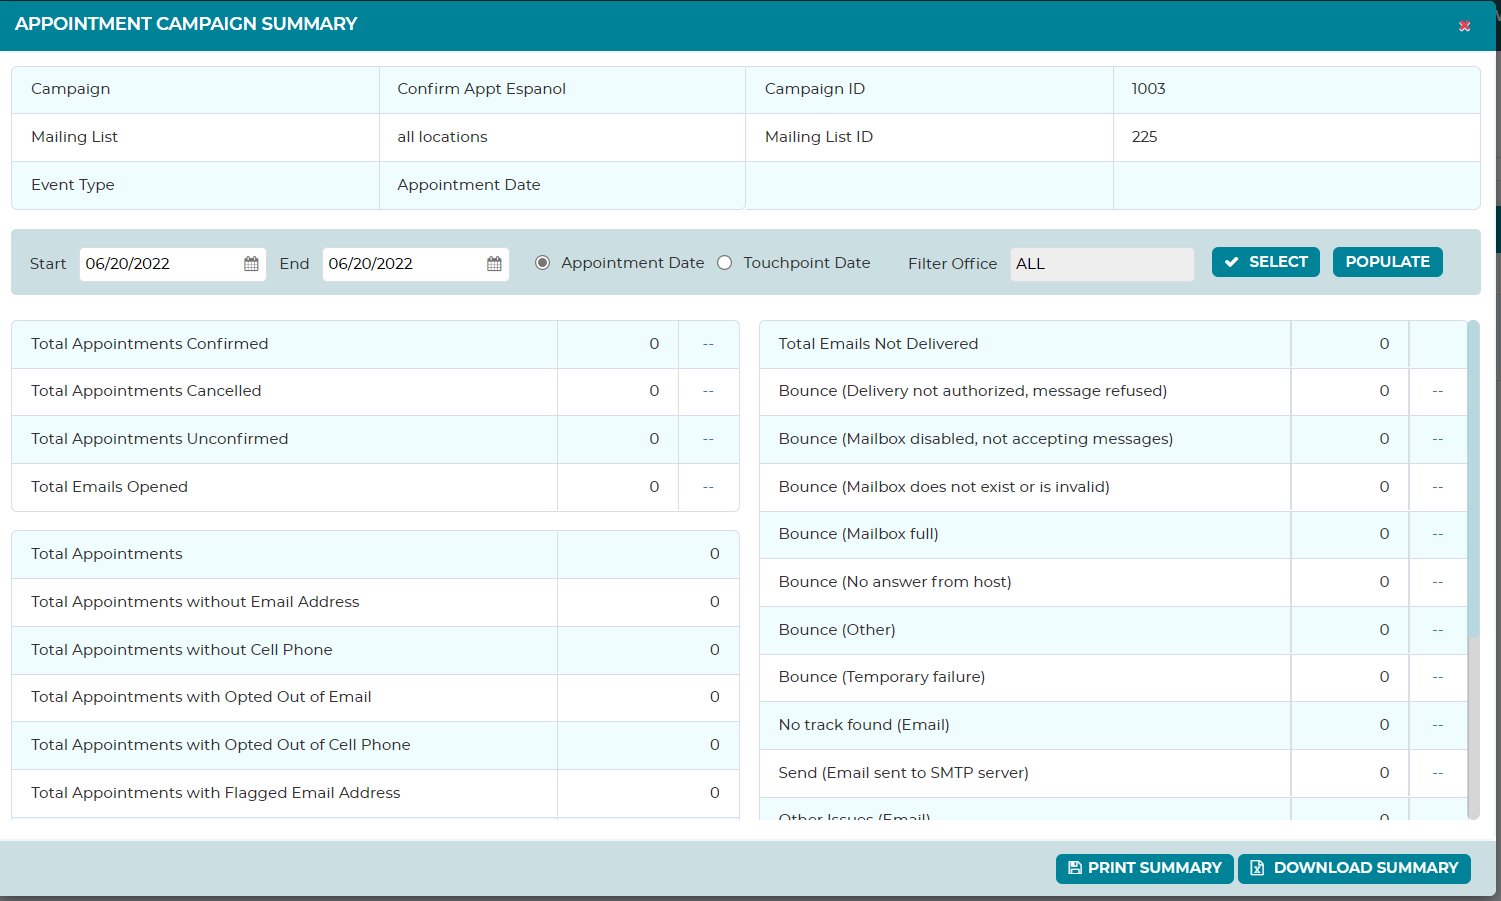This screenshot has height=901, width=1501.
Task: Click the Total Emails Not Delivered label
Action: pos(879,344)
